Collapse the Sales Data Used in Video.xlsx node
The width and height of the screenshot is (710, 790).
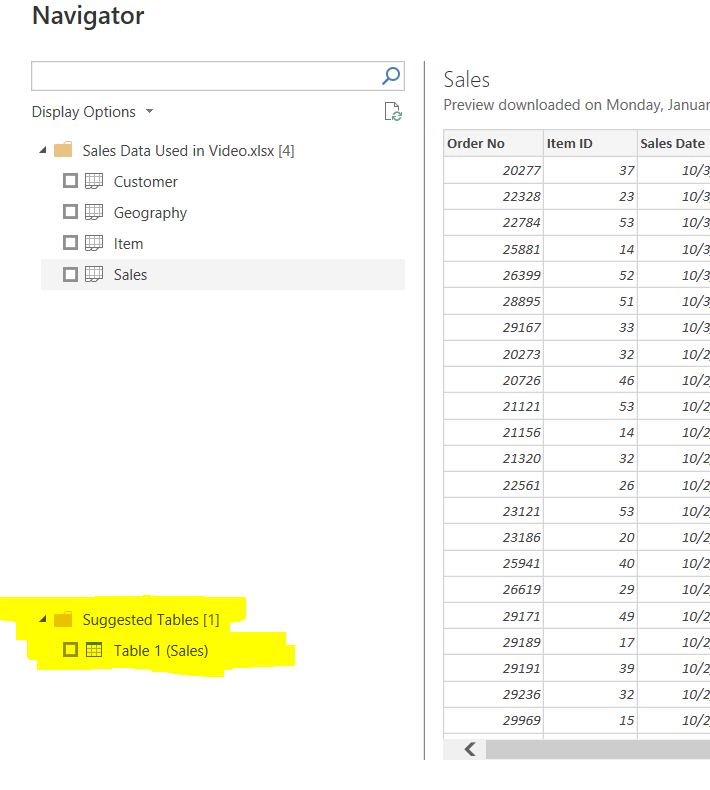pos(43,150)
